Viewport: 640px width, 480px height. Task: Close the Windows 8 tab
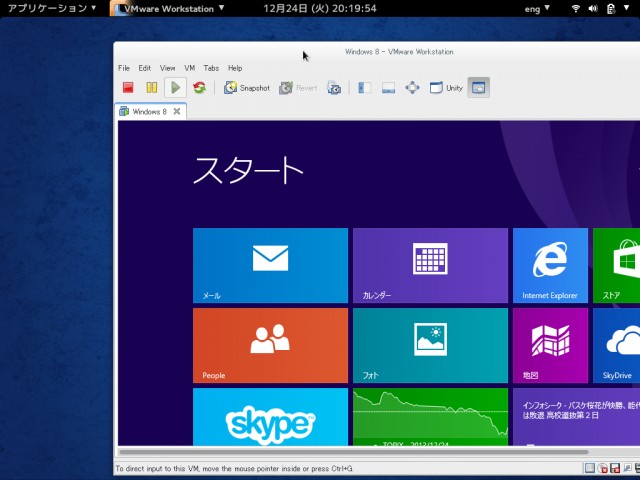tap(177, 111)
